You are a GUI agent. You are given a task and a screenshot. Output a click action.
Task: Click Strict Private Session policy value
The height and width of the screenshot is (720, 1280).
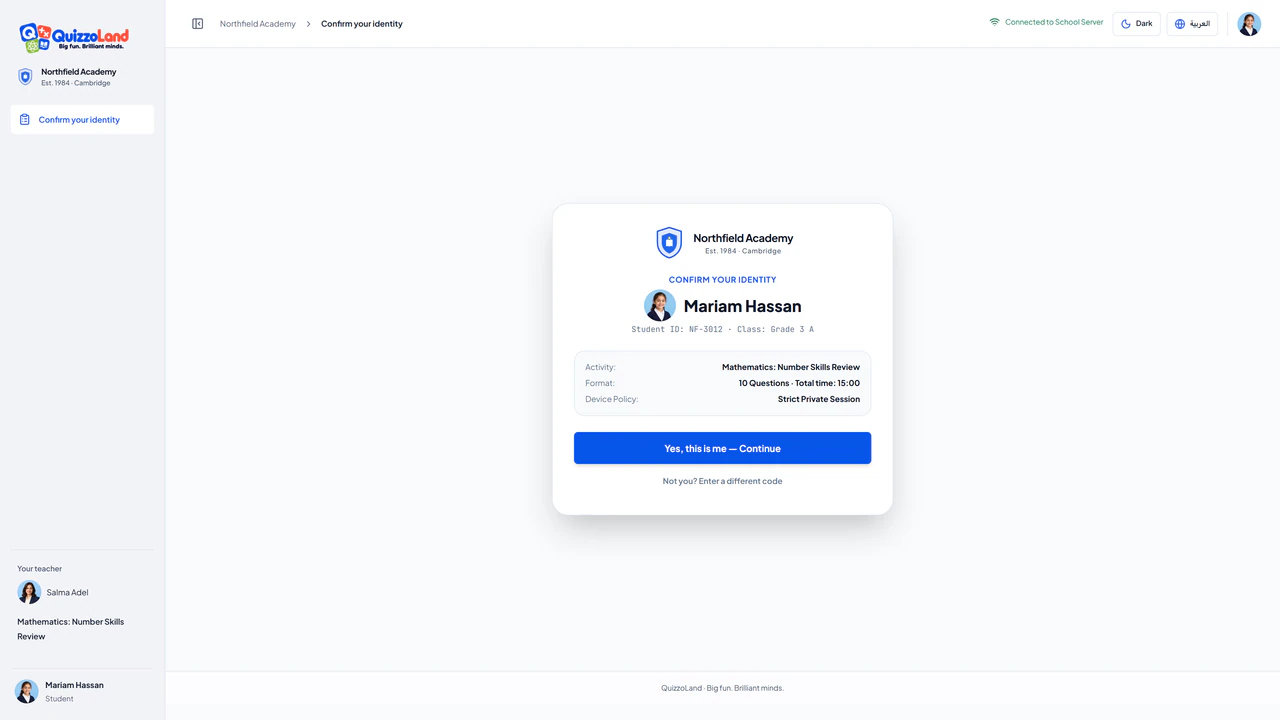click(819, 399)
